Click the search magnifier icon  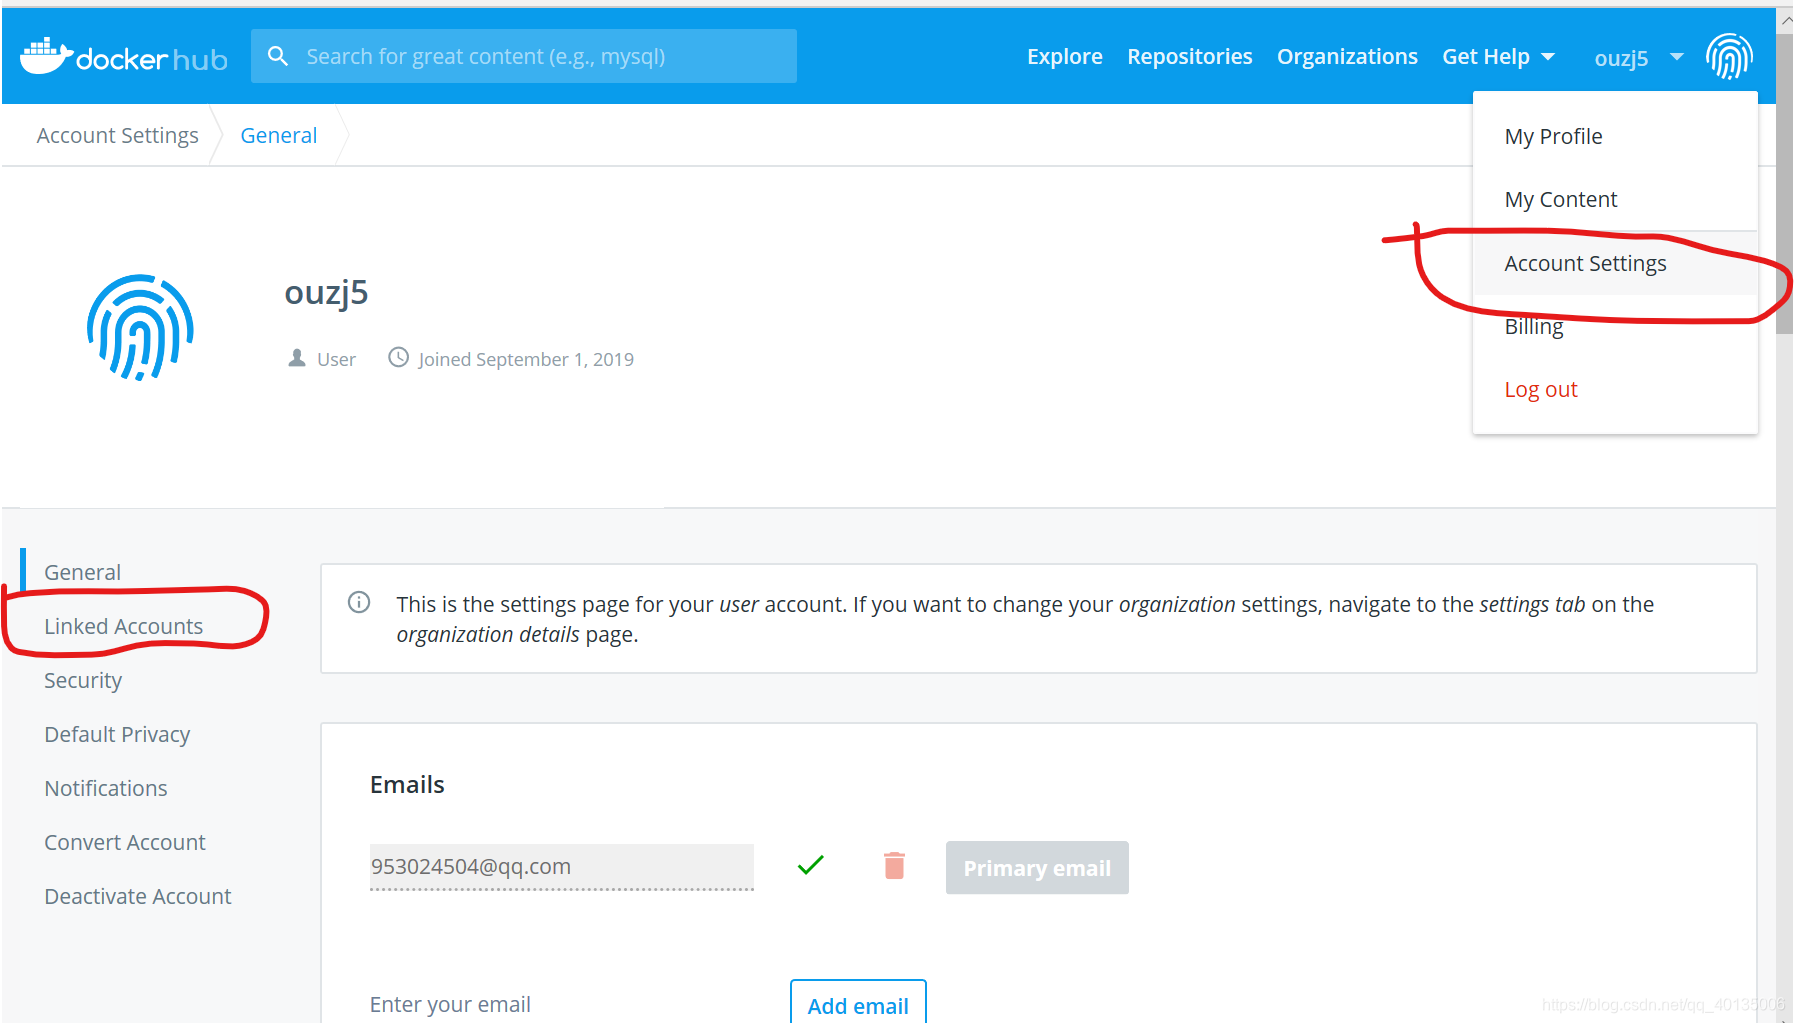278,56
